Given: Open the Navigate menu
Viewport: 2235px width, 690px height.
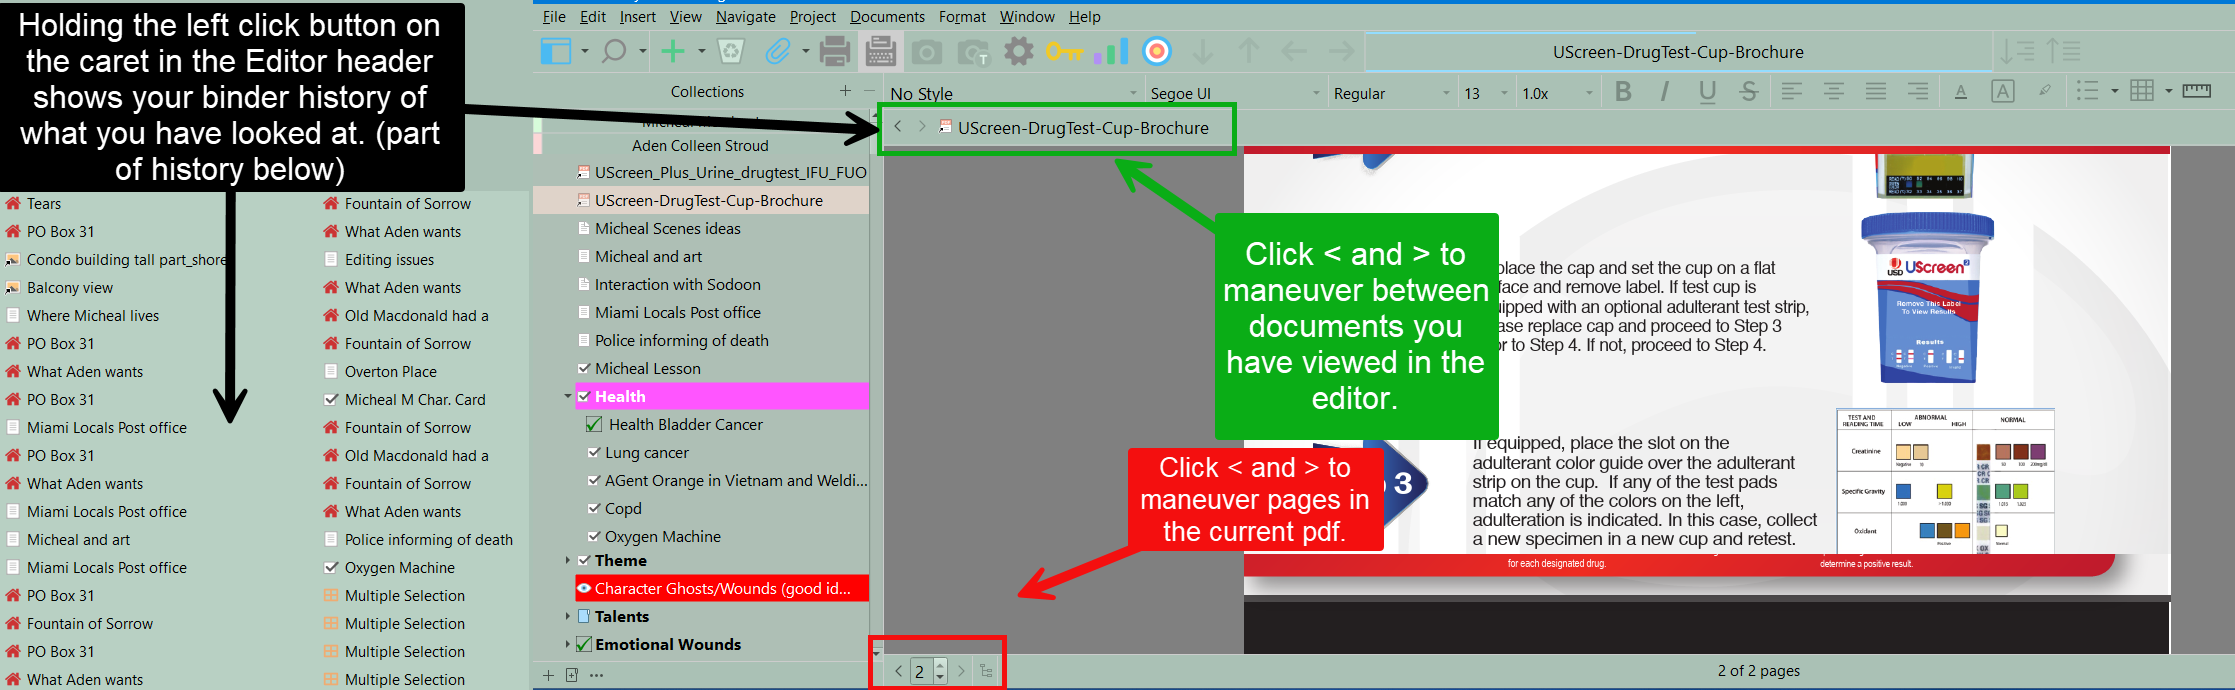Looking at the screenshot, I should click(745, 17).
